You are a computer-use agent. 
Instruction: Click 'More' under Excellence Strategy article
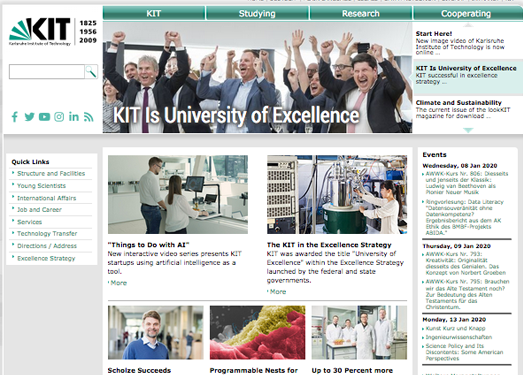point(278,292)
